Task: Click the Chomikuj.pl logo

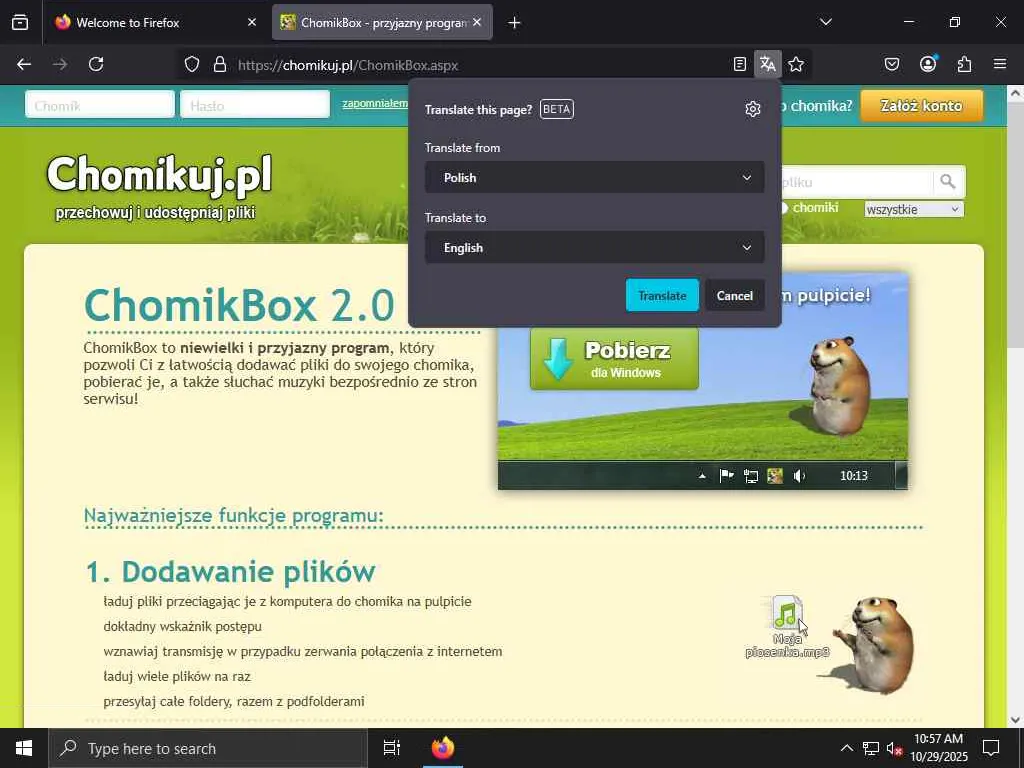Action: (159, 175)
